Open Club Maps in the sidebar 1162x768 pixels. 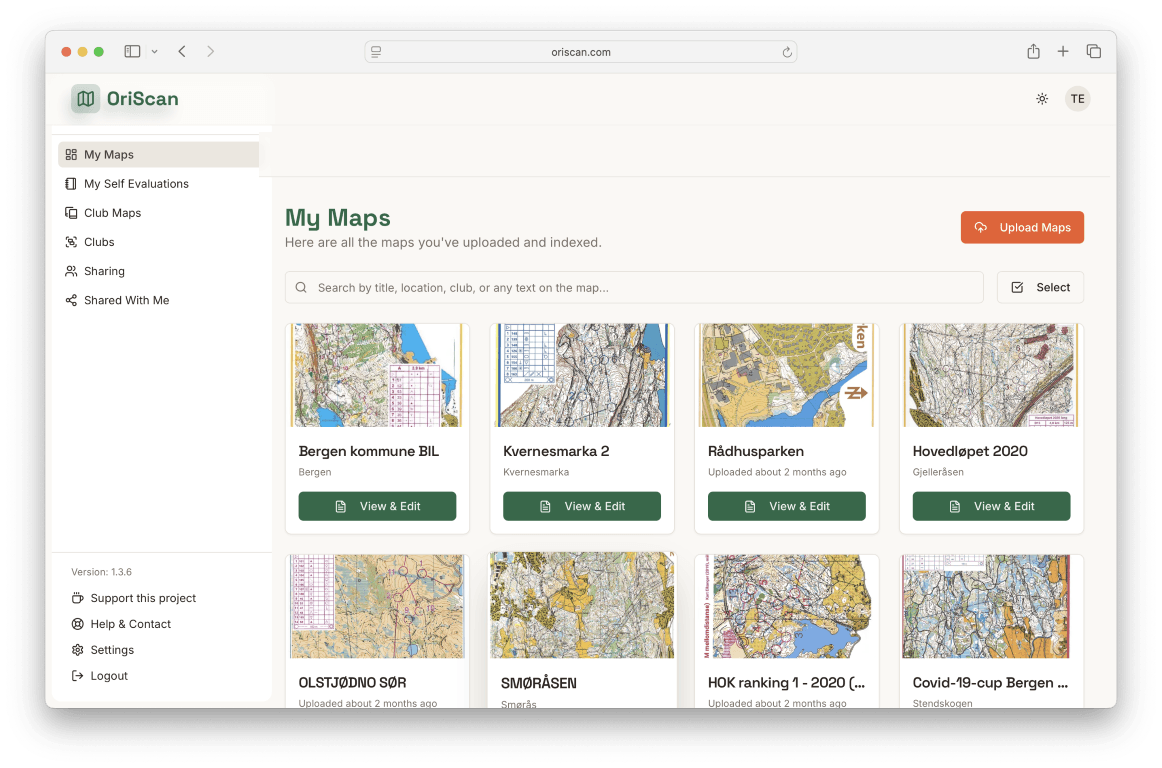[159, 213]
